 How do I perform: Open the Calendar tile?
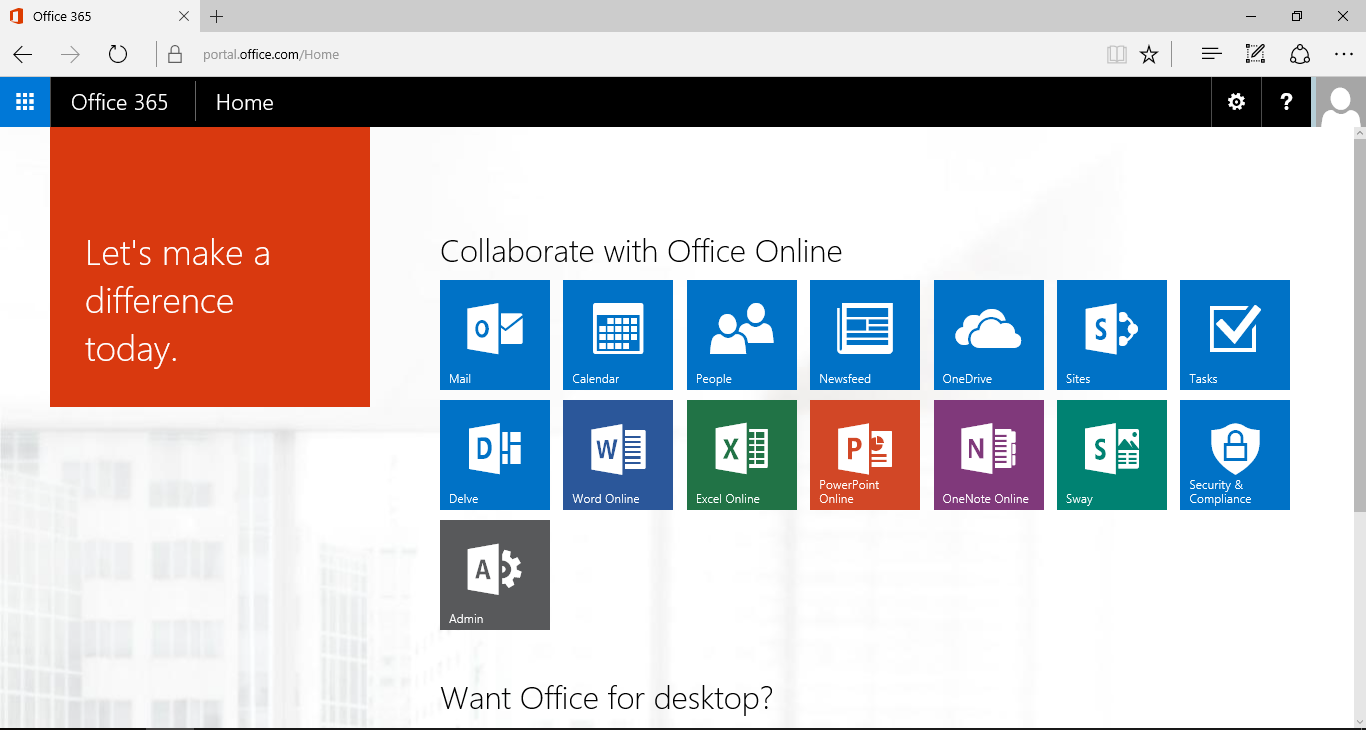point(618,334)
